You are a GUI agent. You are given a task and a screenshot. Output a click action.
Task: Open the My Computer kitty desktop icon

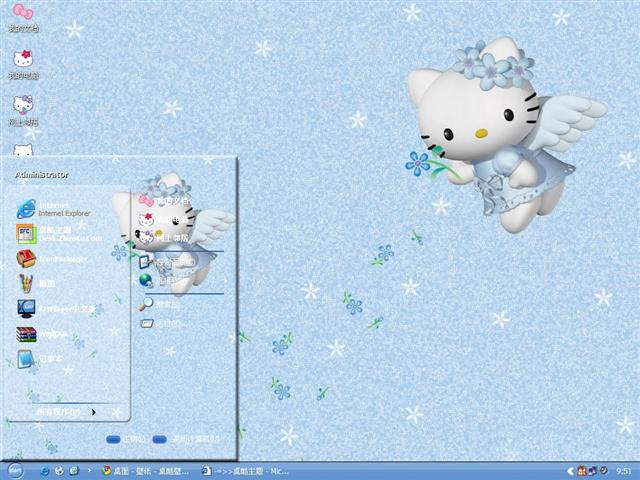[x=23, y=64]
